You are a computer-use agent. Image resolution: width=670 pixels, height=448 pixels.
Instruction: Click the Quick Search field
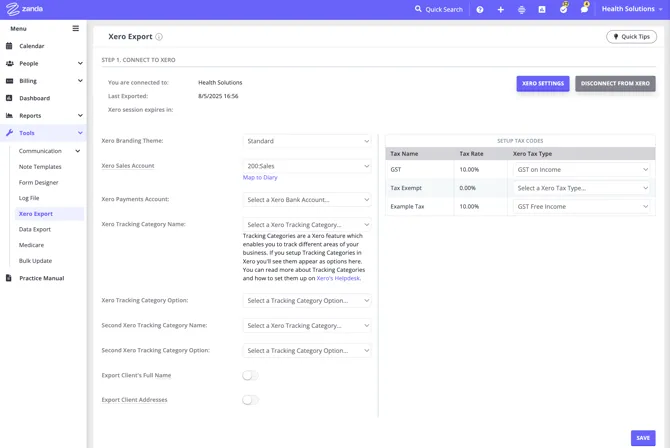click(x=444, y=9)
